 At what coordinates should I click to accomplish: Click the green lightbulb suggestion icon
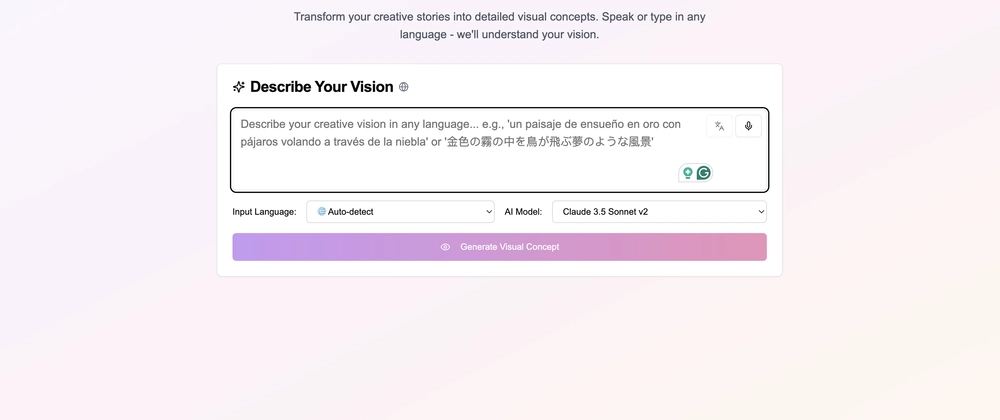[x=688, y=173]
